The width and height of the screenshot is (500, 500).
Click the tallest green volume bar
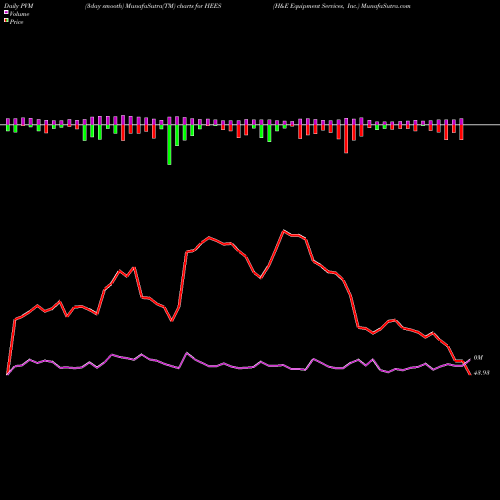click(169, 145)
